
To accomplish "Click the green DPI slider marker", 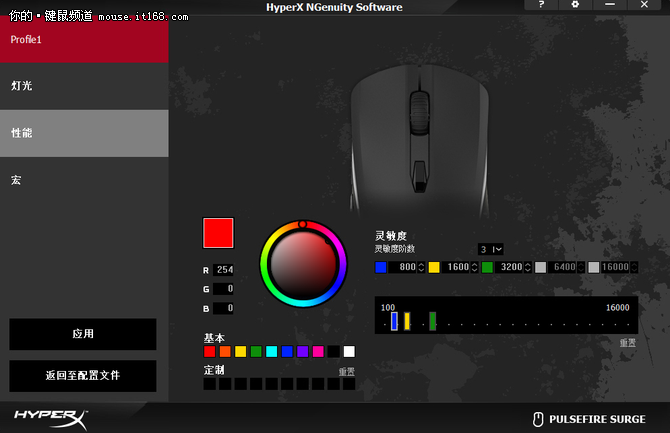I will point(433,321).
